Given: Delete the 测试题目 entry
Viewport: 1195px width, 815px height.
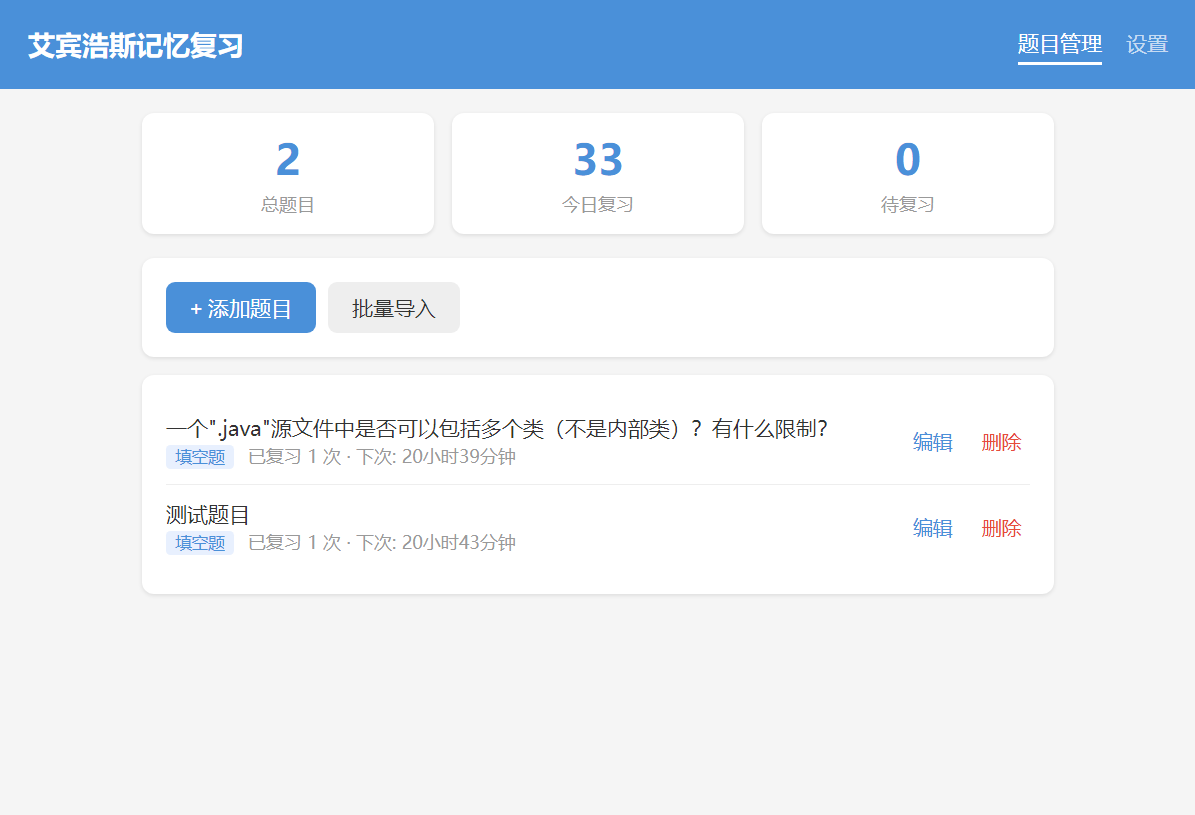Looking at the screenshot, I should tap(1001, 528).
